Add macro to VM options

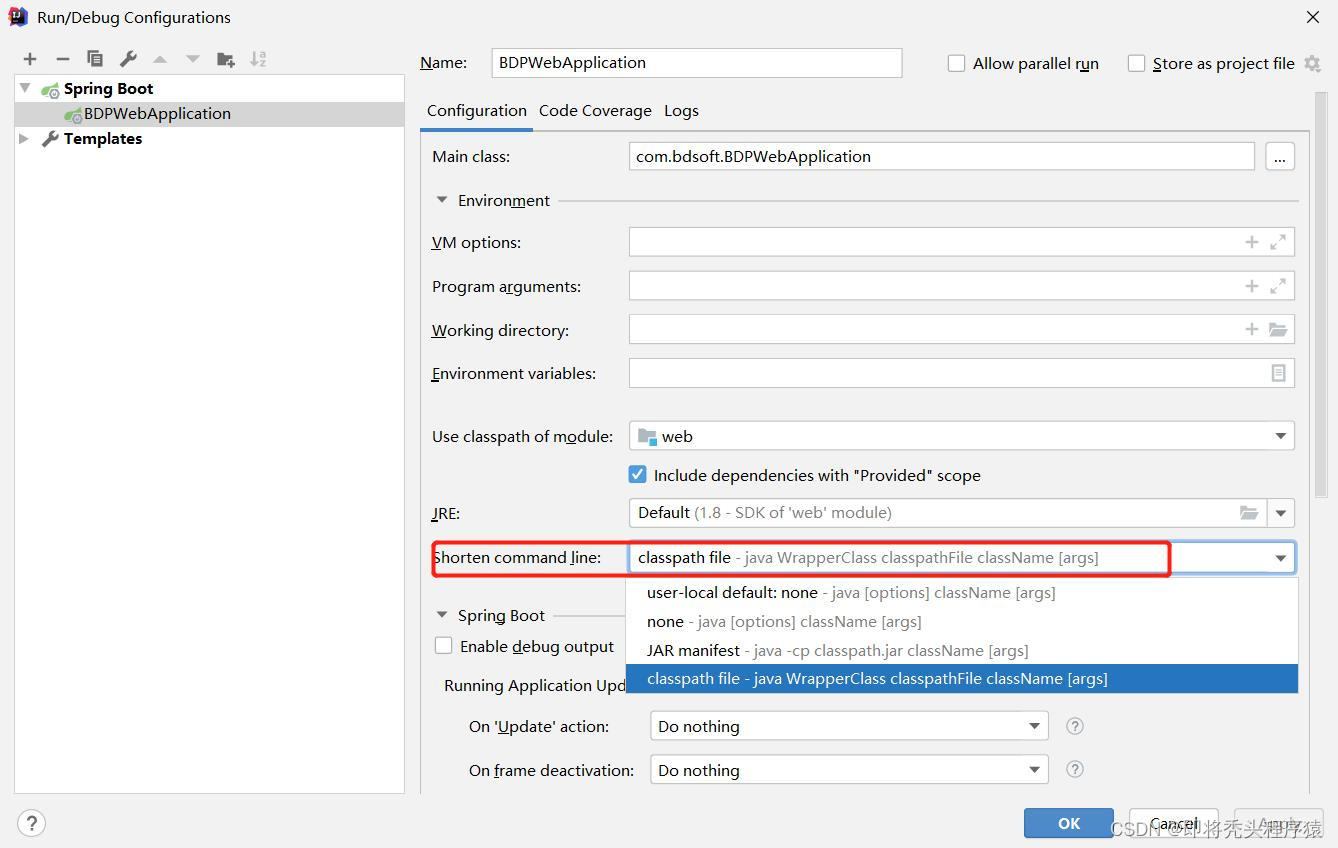1251,242
